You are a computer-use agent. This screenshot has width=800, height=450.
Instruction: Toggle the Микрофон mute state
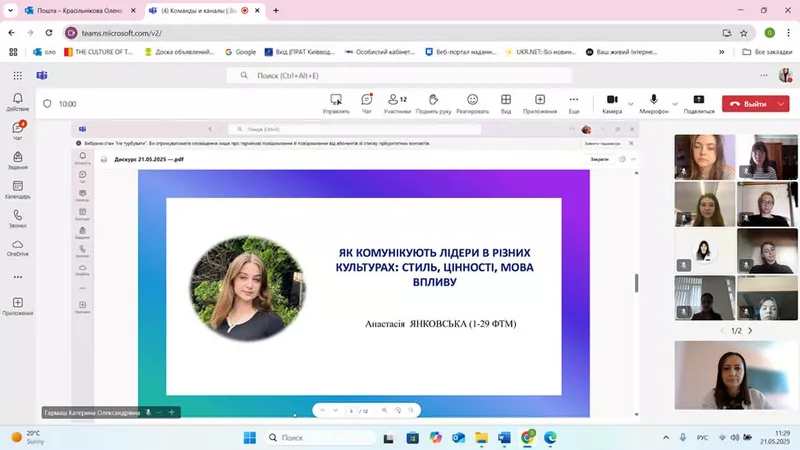point(654,104)
